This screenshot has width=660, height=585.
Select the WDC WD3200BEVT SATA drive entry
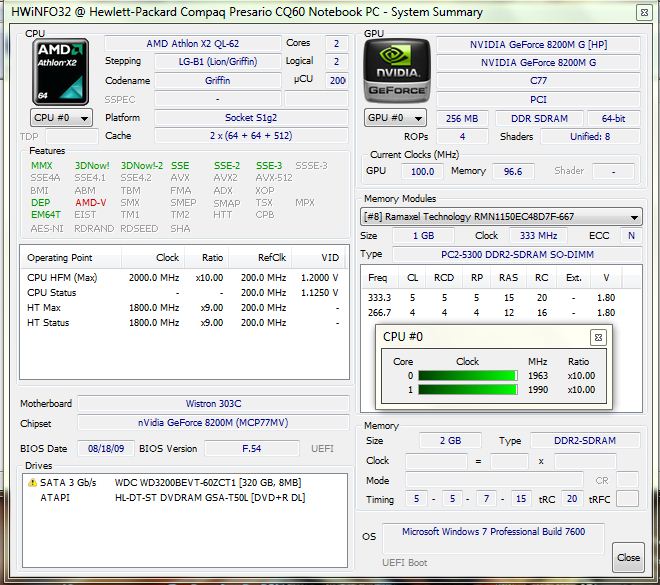tap(185, 482)
